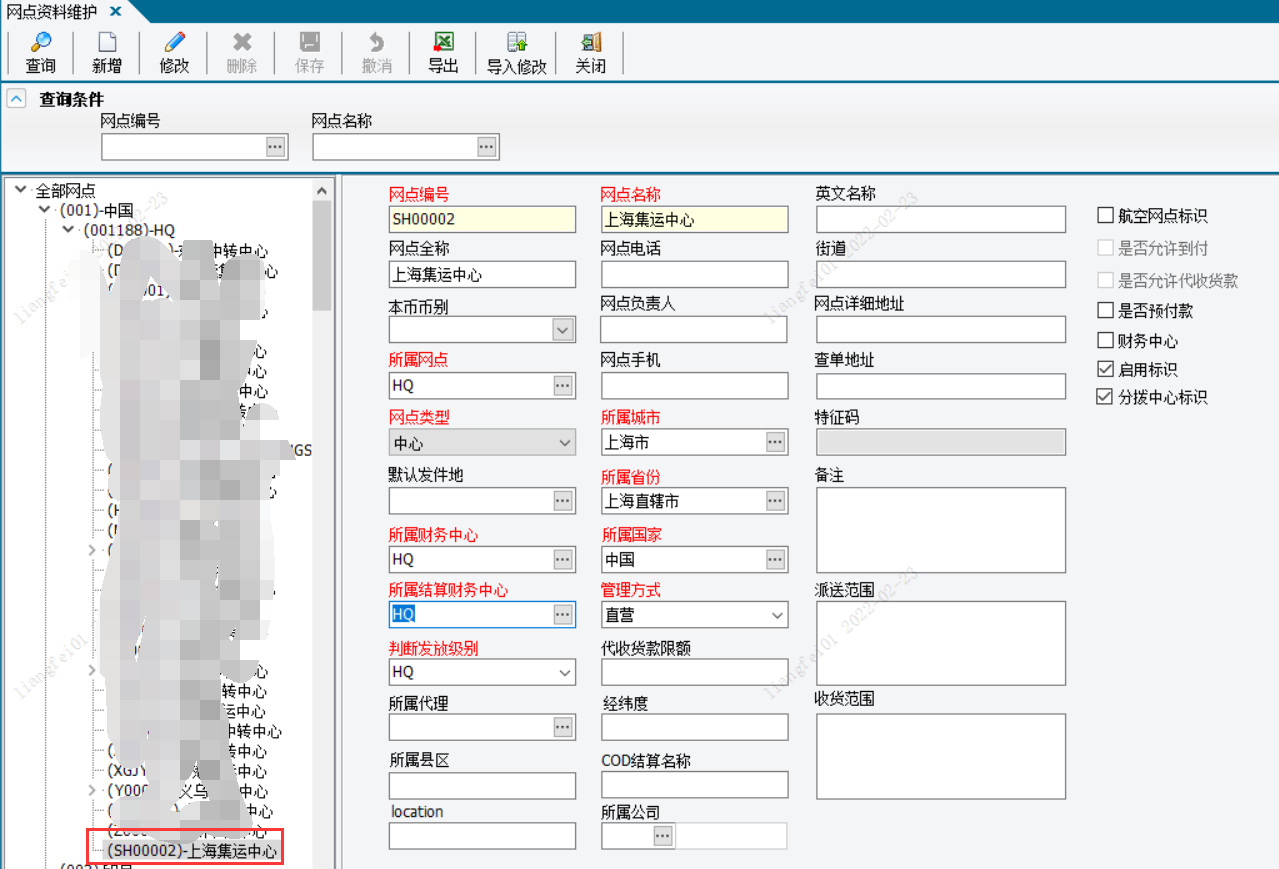Click the tree scroll-up arrow
Image resolution: width=1279 pixels, height=869 pixels.
tap(322, 190)
